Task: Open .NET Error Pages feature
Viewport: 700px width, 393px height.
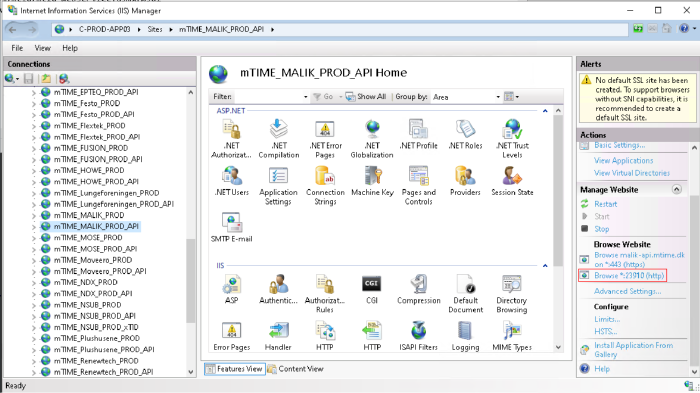Action: pyautogui.click(x=325, y=138)
